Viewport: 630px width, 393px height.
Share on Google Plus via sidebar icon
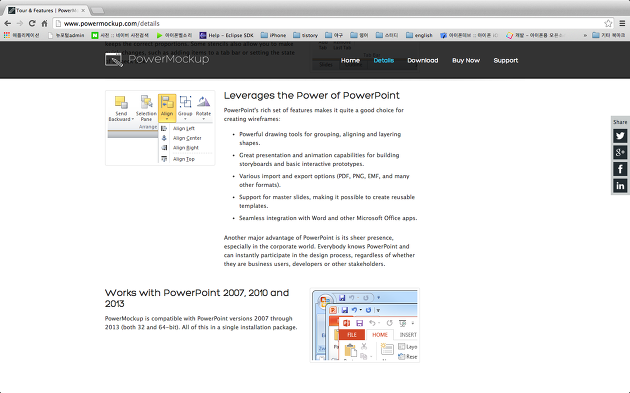click(620, 152)
